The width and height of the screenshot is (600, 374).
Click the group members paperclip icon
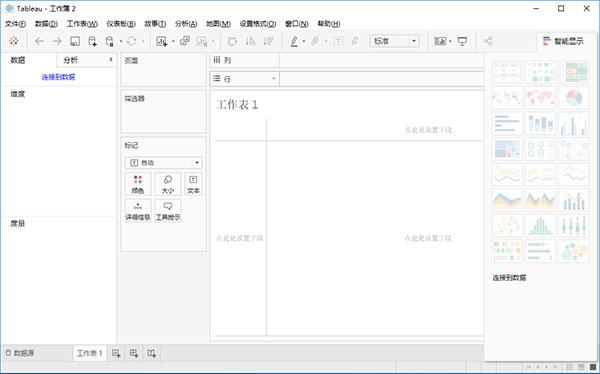tap(315, 41)
